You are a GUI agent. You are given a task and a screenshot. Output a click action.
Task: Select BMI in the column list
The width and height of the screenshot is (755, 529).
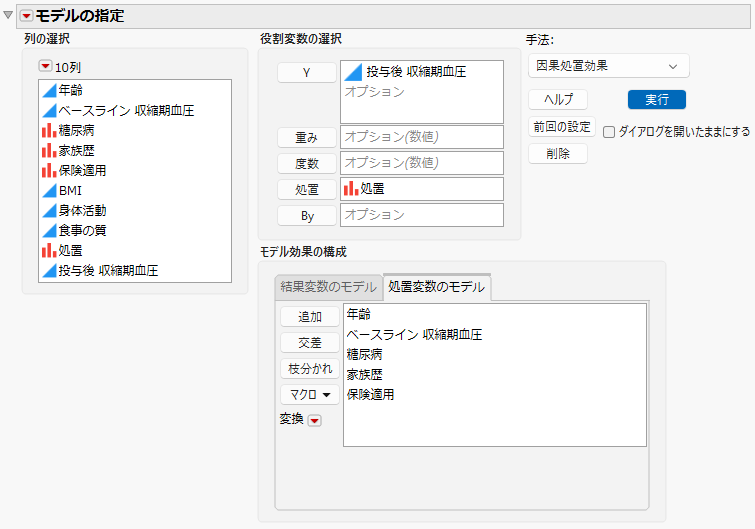[x=70, y=191]
